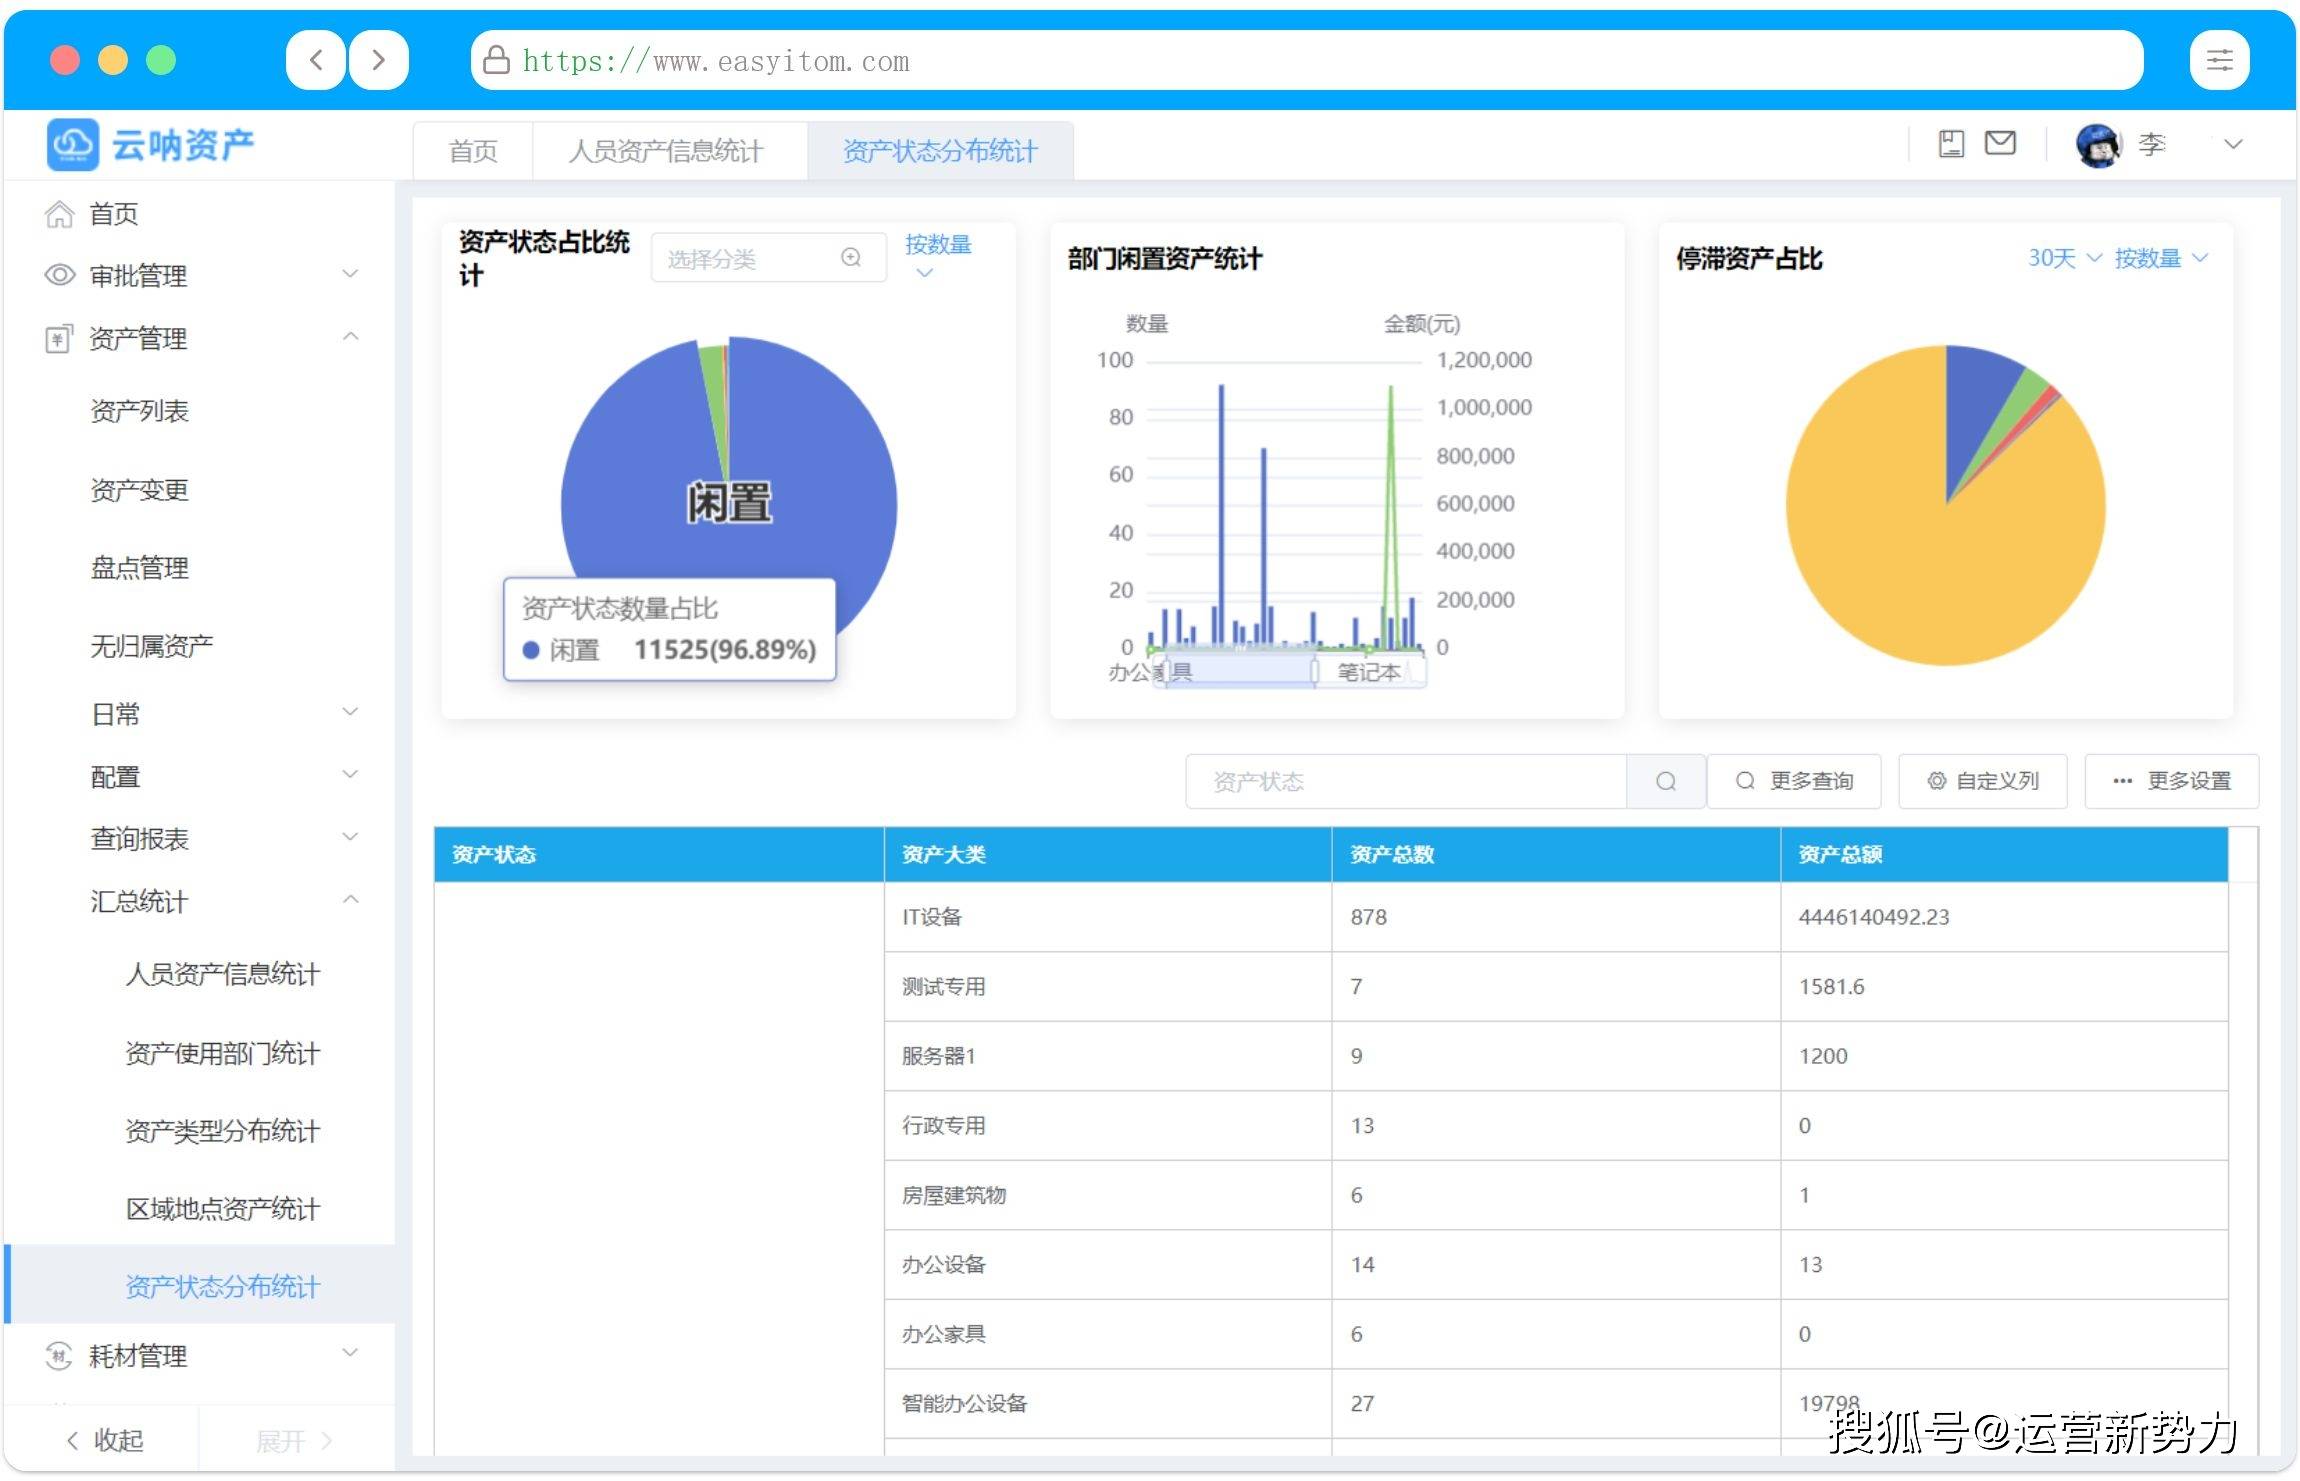Open 人员资产信息统计 in sidebar
The height and width of the screenshot is (1481, 2300).
click(x=223, y=974)
